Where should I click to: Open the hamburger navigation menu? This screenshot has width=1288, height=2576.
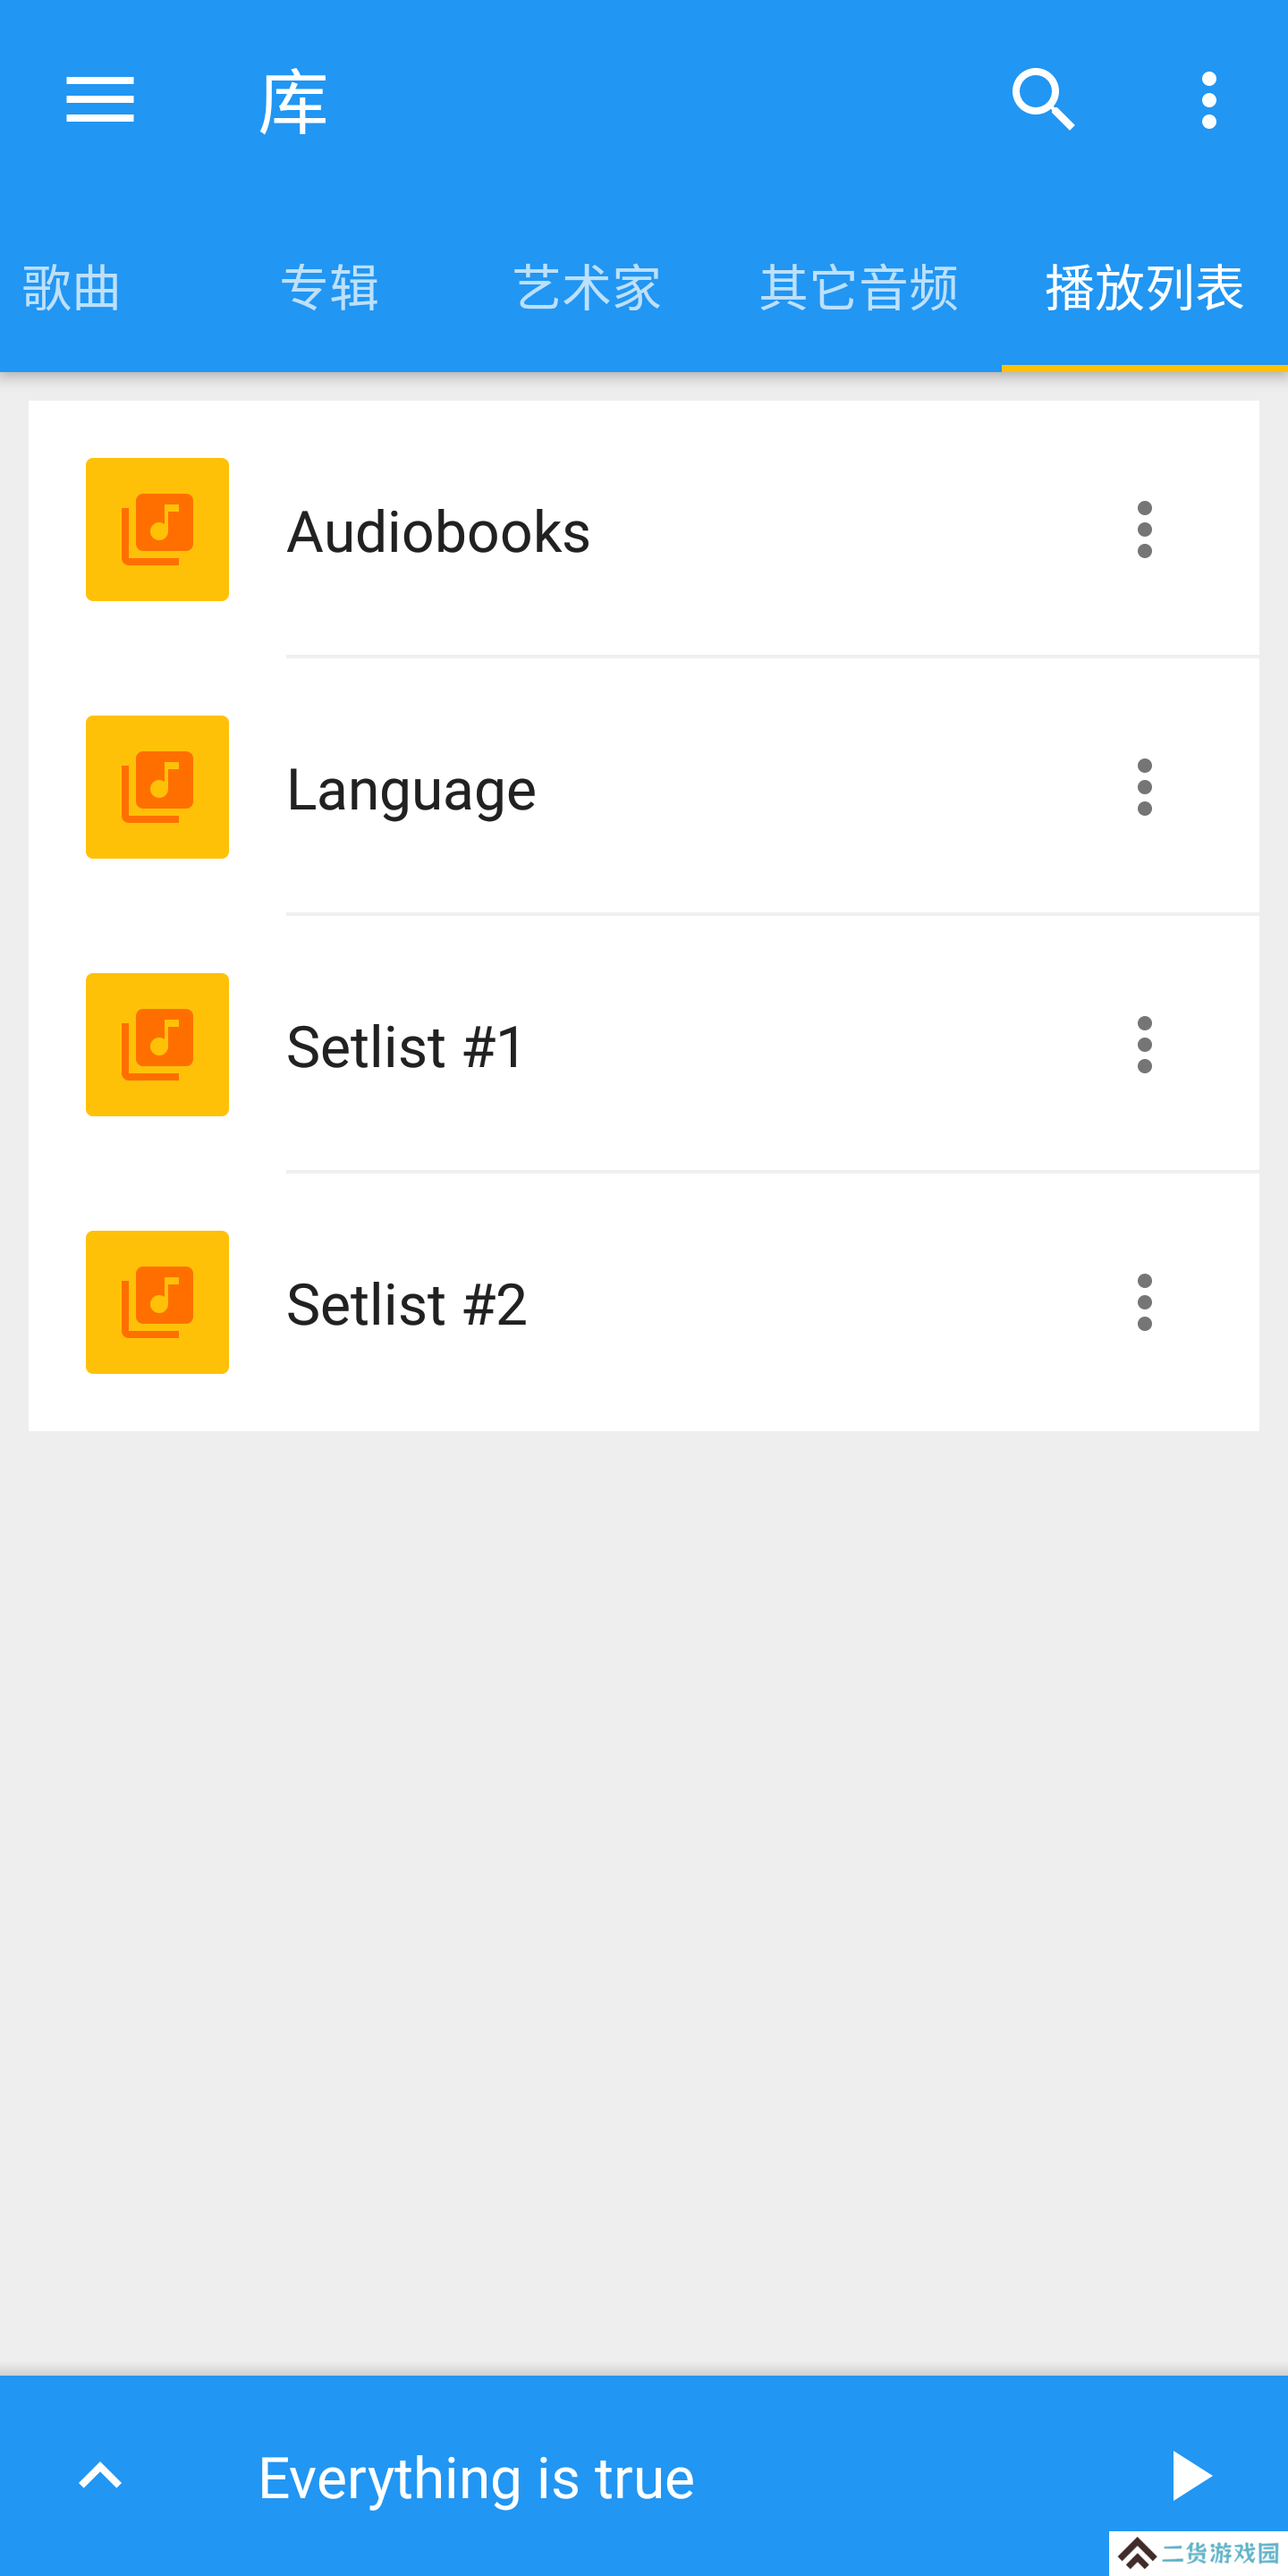coord(100,100)
